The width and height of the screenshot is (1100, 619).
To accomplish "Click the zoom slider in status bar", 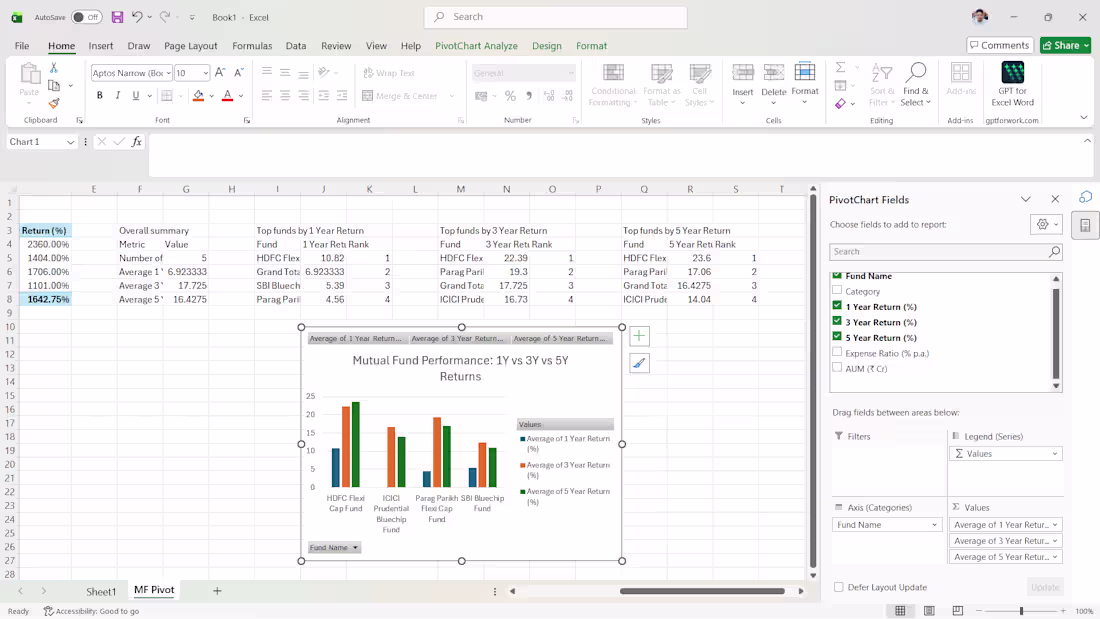I will click(x=1021, y=611).
